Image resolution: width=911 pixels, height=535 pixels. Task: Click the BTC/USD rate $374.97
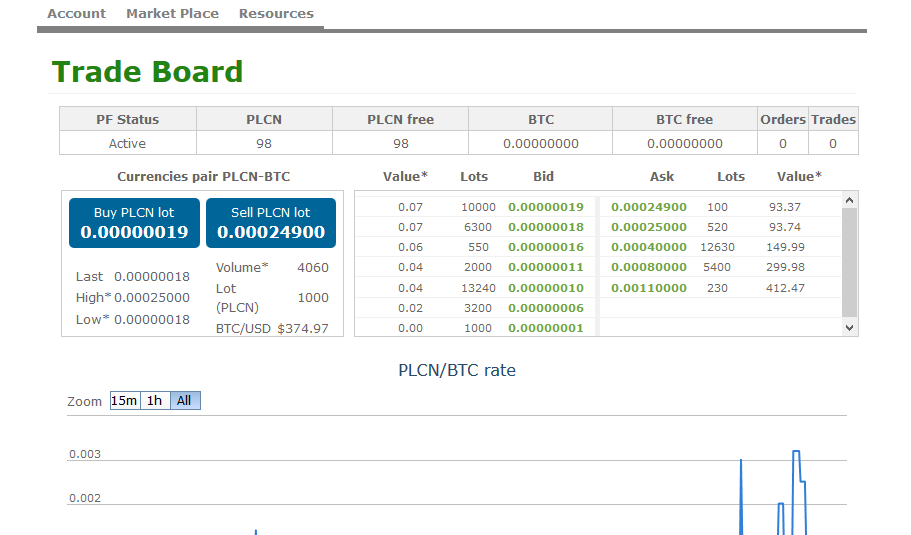click(x=303, y=329)
